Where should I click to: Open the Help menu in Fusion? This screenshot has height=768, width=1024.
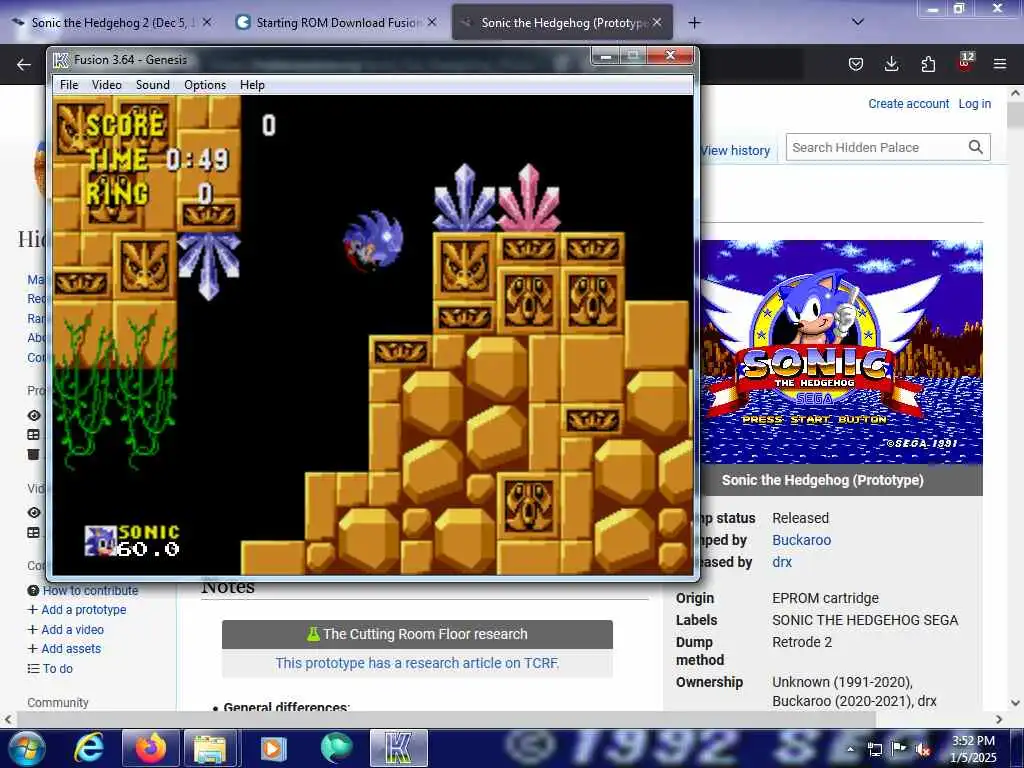coord(252,85)
